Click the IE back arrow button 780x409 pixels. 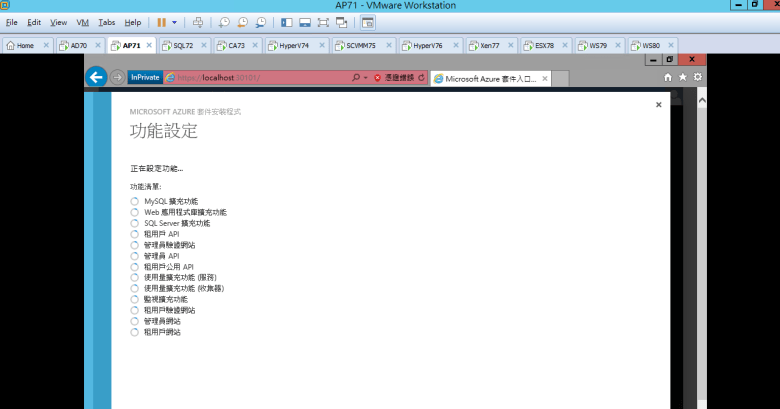[x=96, y=77]
